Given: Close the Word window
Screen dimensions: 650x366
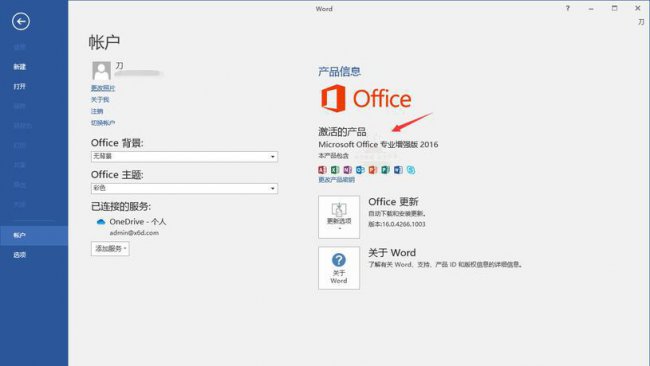Looking at the screenshot, I should [x=638, y=8].
